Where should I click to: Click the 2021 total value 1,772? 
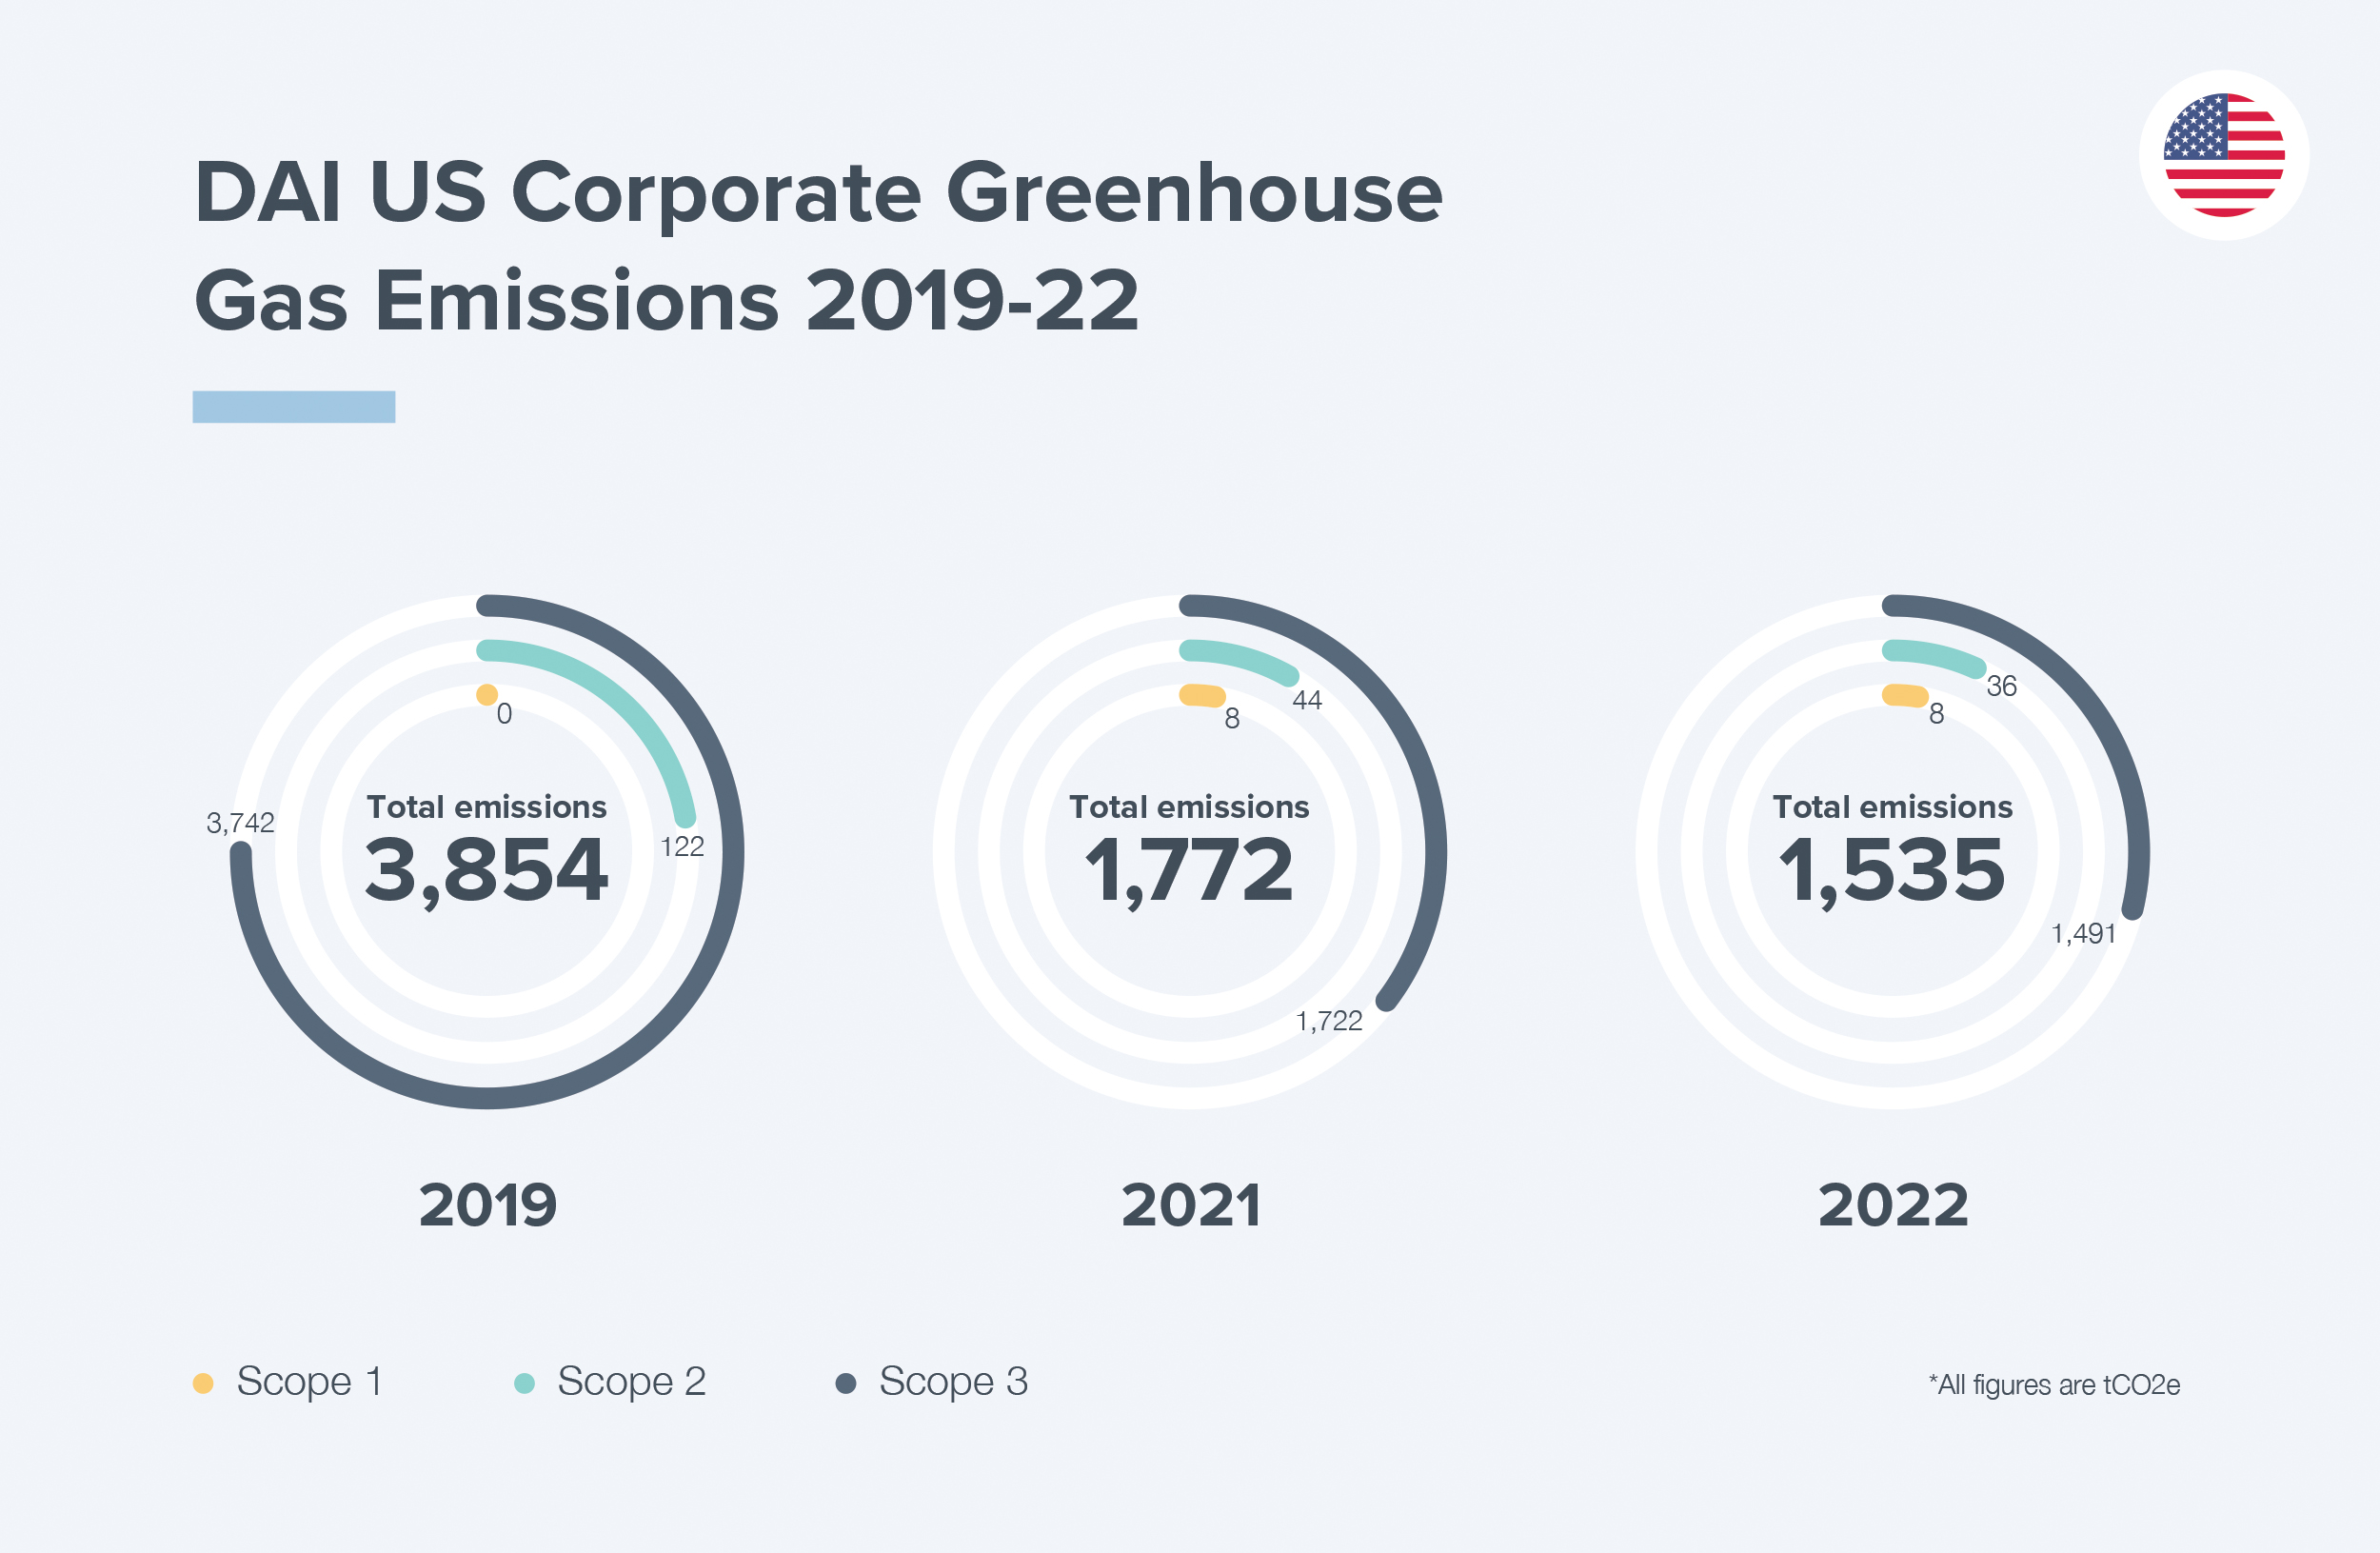click(x=1189, y=871)
